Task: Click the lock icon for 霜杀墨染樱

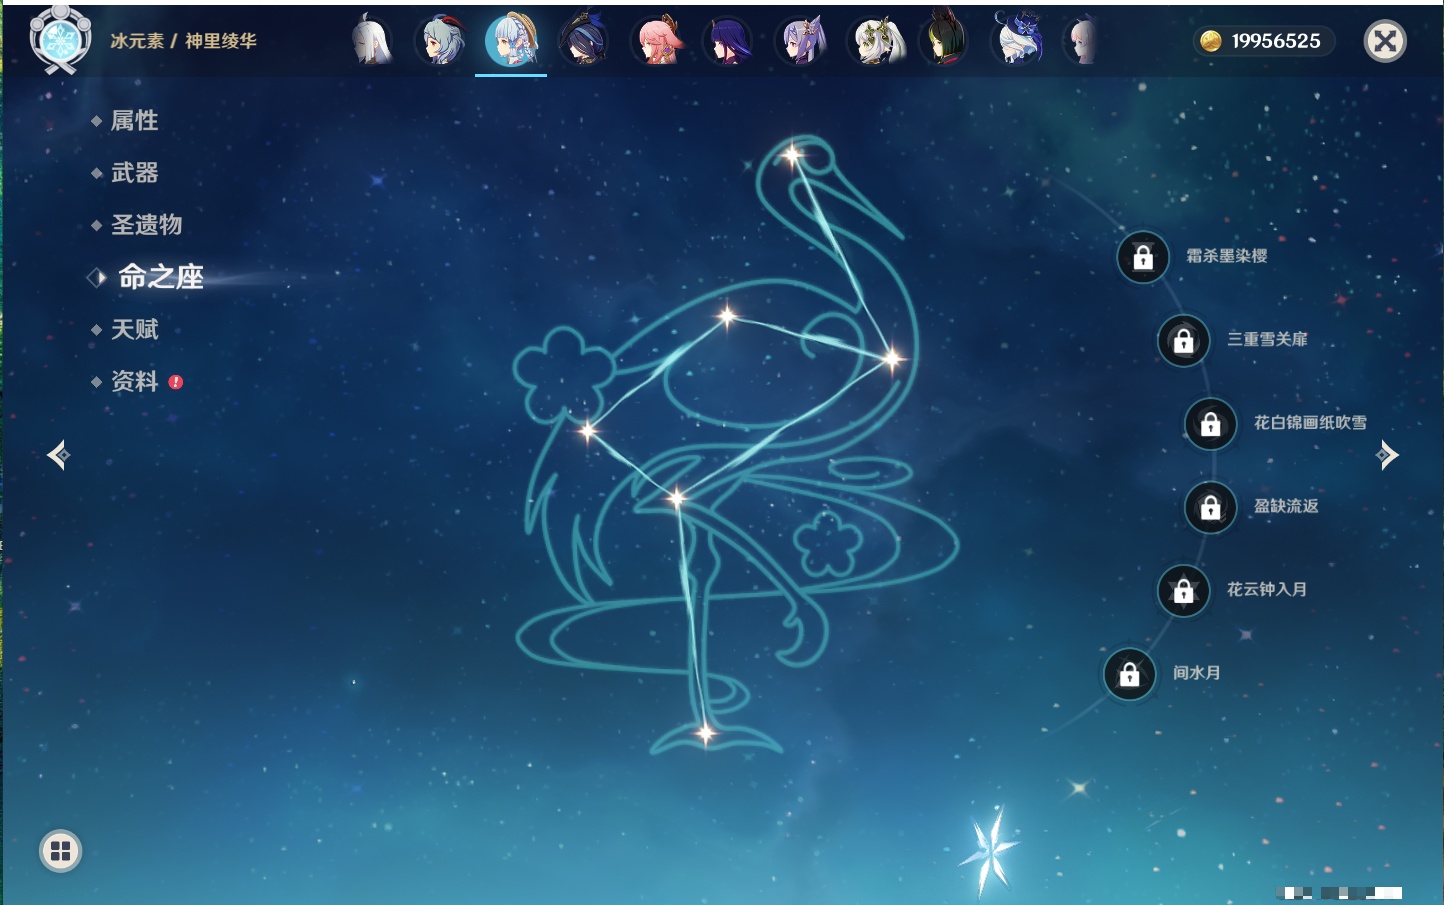Action: (1143, 257)
